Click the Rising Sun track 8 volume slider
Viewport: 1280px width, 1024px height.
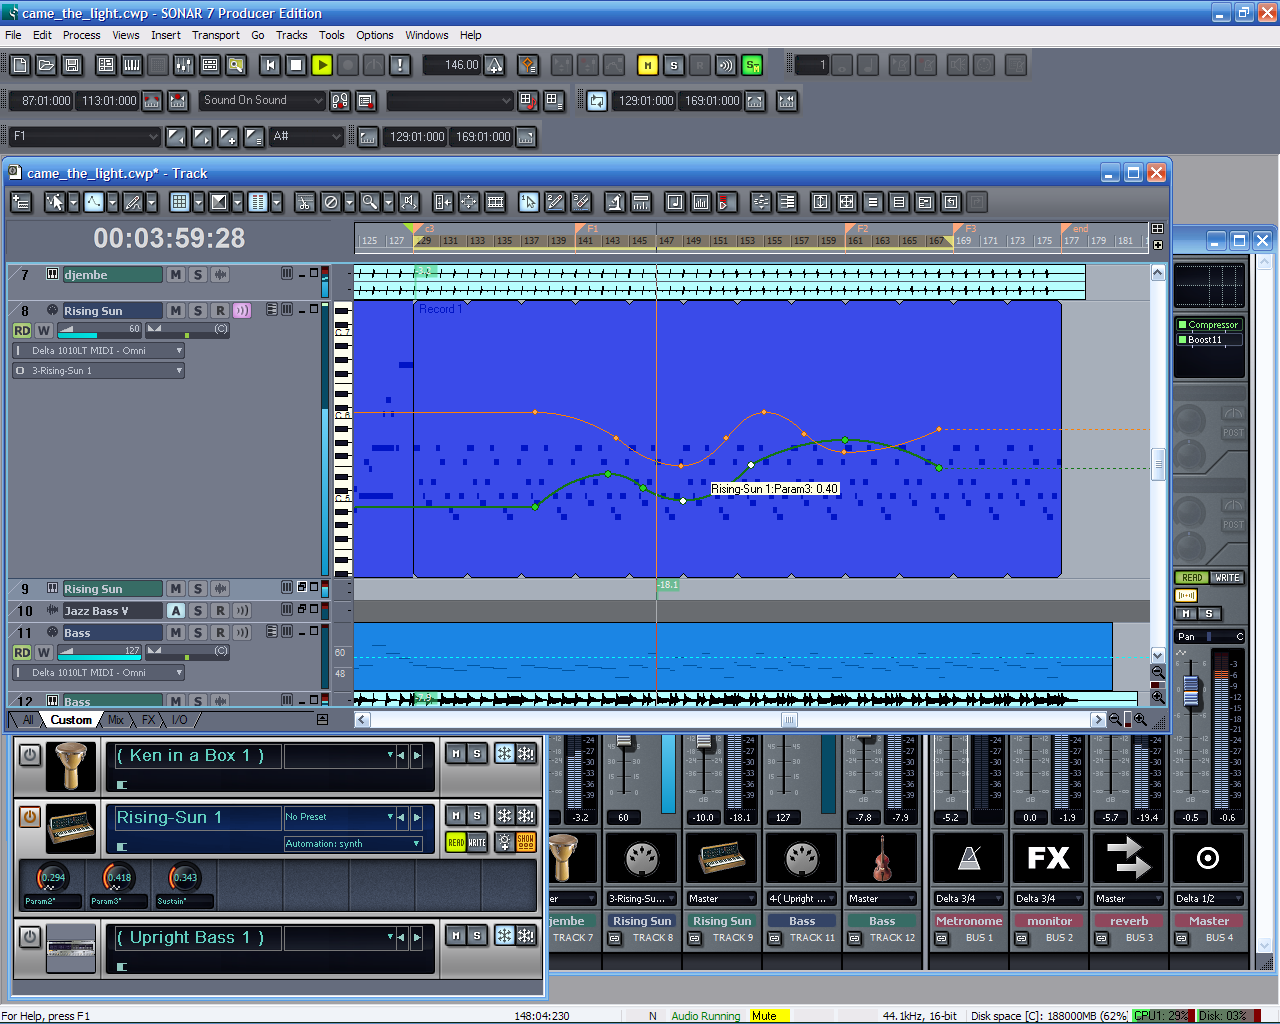(x=99, y=329)
